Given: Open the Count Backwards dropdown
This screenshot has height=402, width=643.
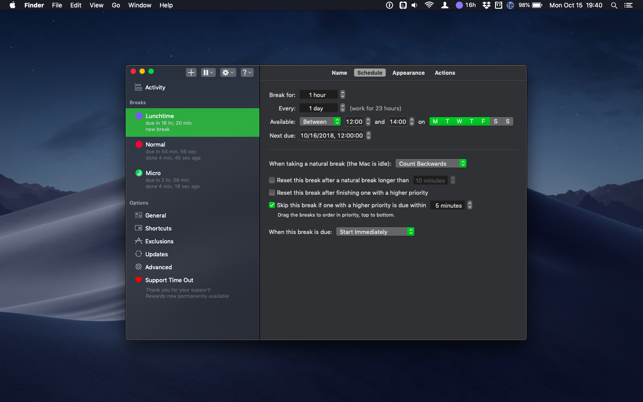Looking at the screenshot, I should tap(431, 163).
